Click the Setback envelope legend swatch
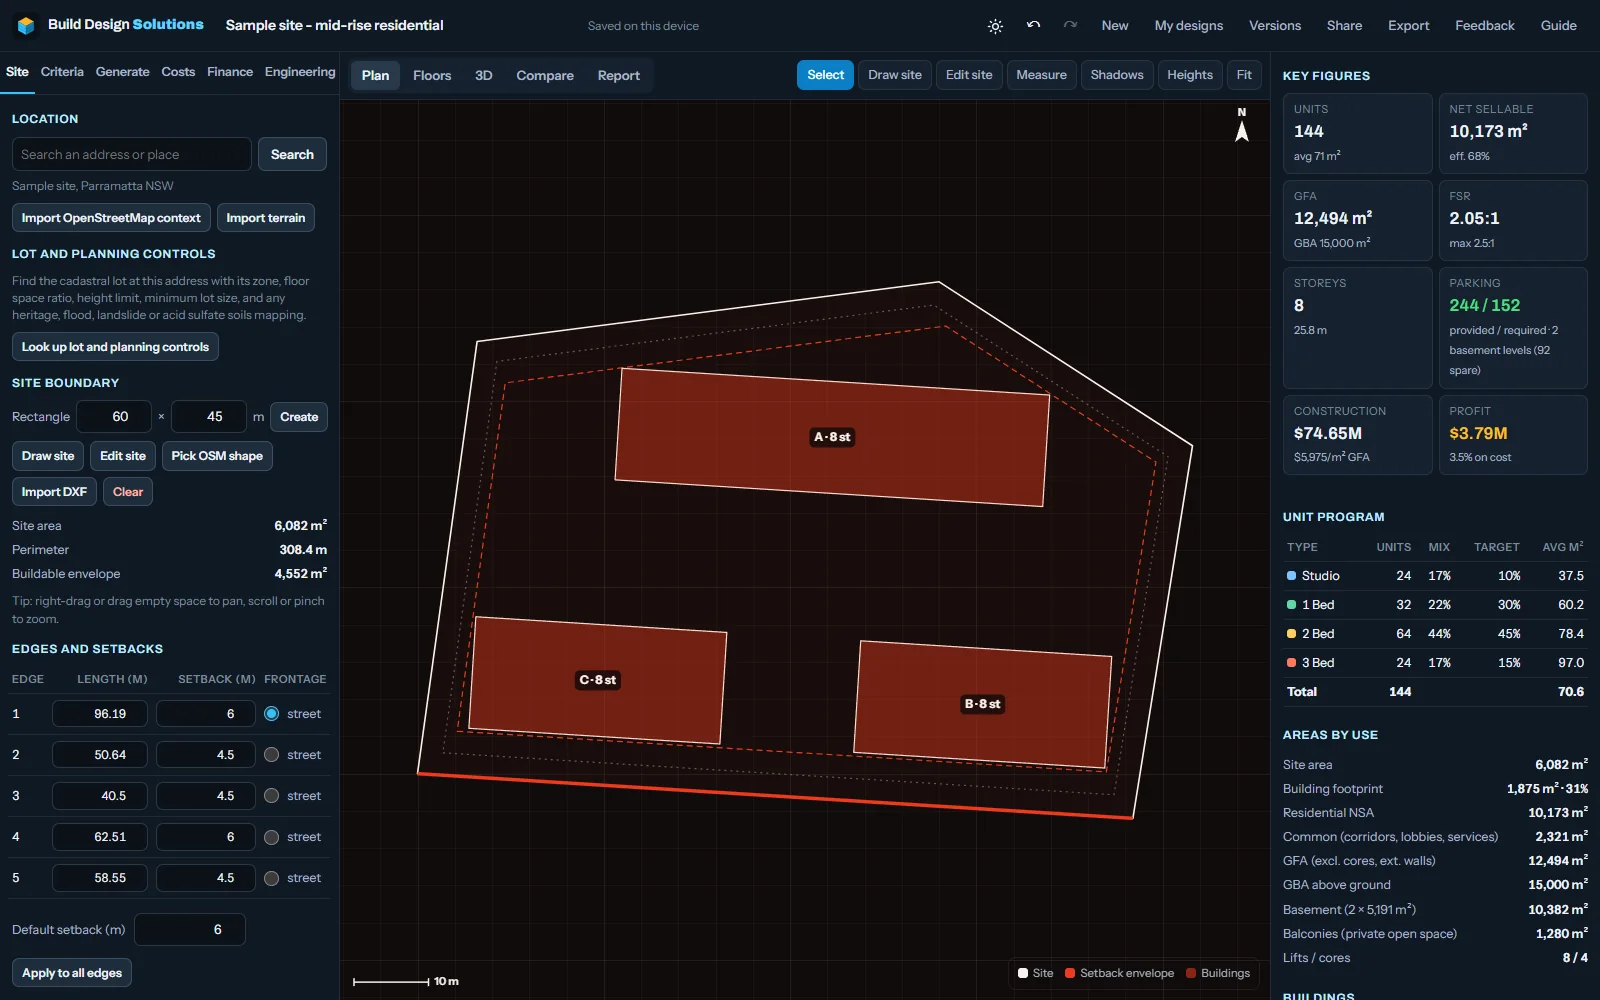The image size is (1600, 1000). [x=1070, y=973]
